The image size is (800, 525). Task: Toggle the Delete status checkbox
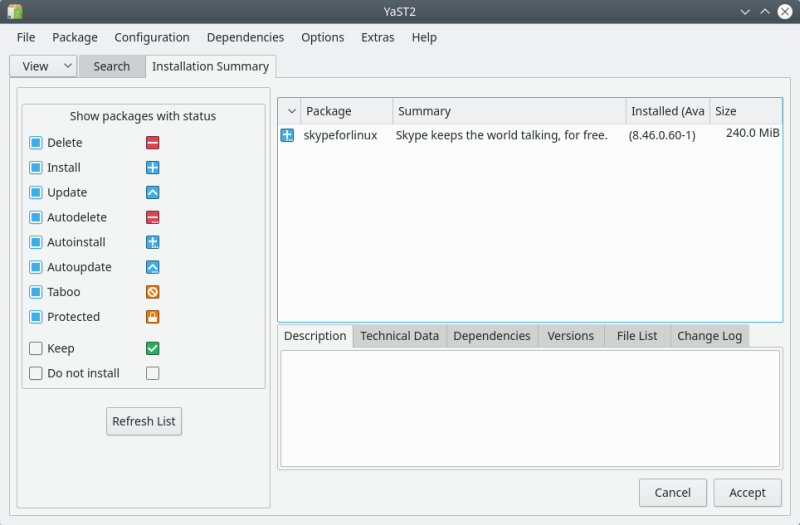tap(36, 142)
